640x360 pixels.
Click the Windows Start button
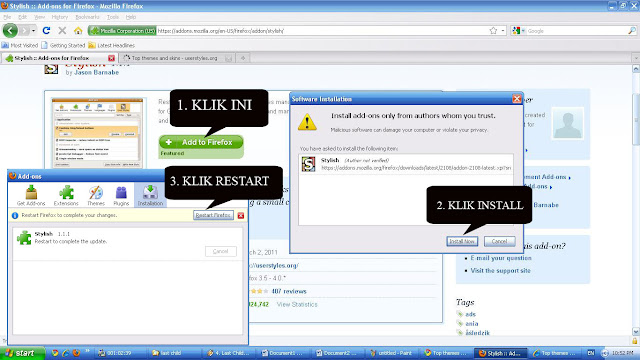tap(22, 353)
